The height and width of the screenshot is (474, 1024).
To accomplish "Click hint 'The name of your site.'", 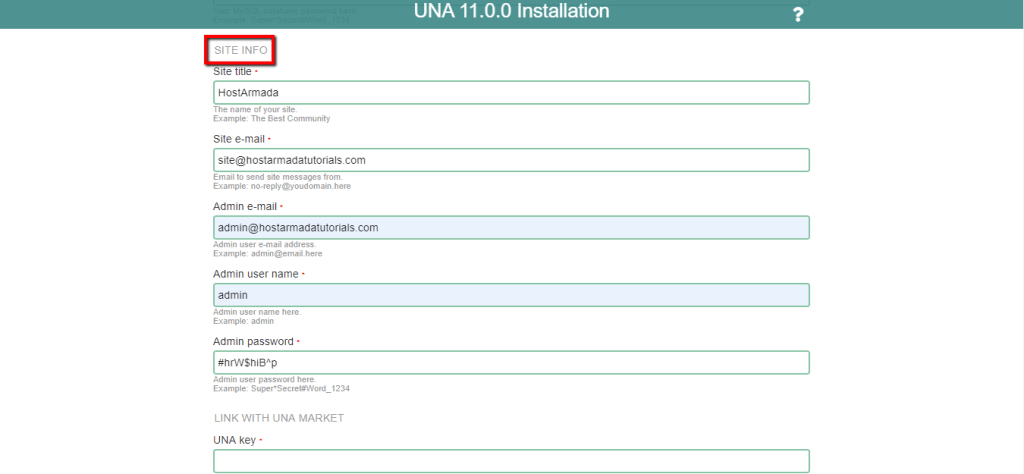I will pyautogui.click(x=255, y=110).
